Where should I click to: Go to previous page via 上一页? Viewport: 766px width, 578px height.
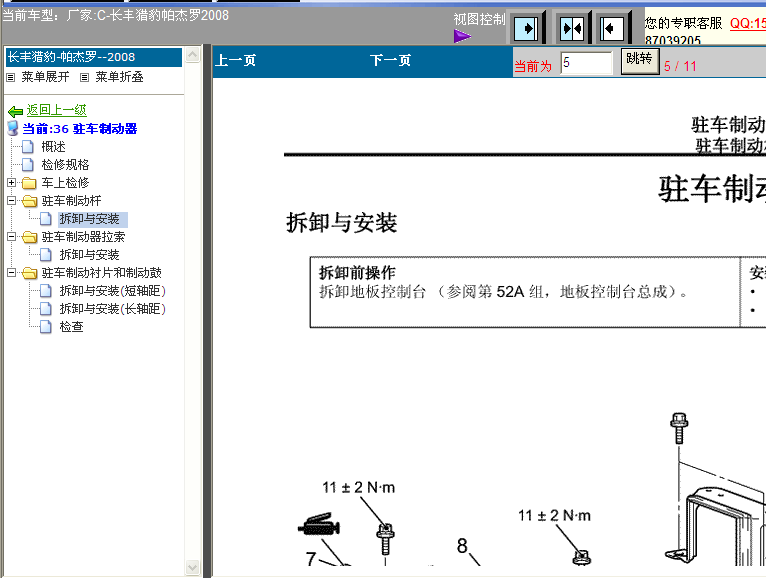(x=235, y=61)
